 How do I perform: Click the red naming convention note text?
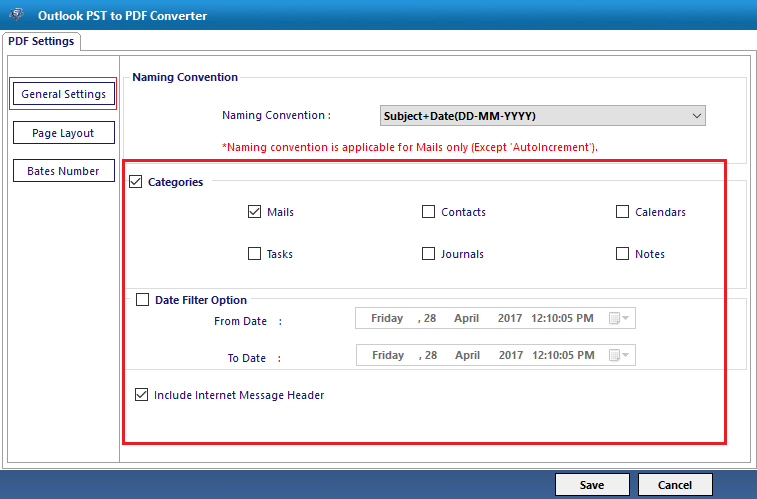click(409, 147)
